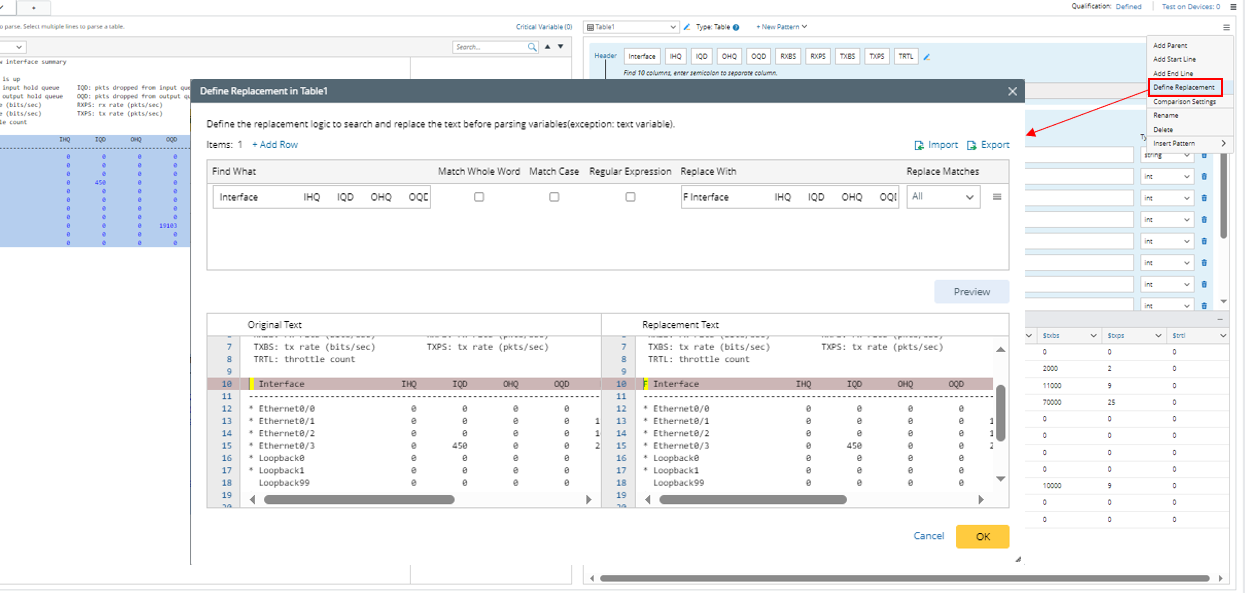Click the magnifier icon in search box
Viewport: 1245px width, 593px height.
click(532, 47)
